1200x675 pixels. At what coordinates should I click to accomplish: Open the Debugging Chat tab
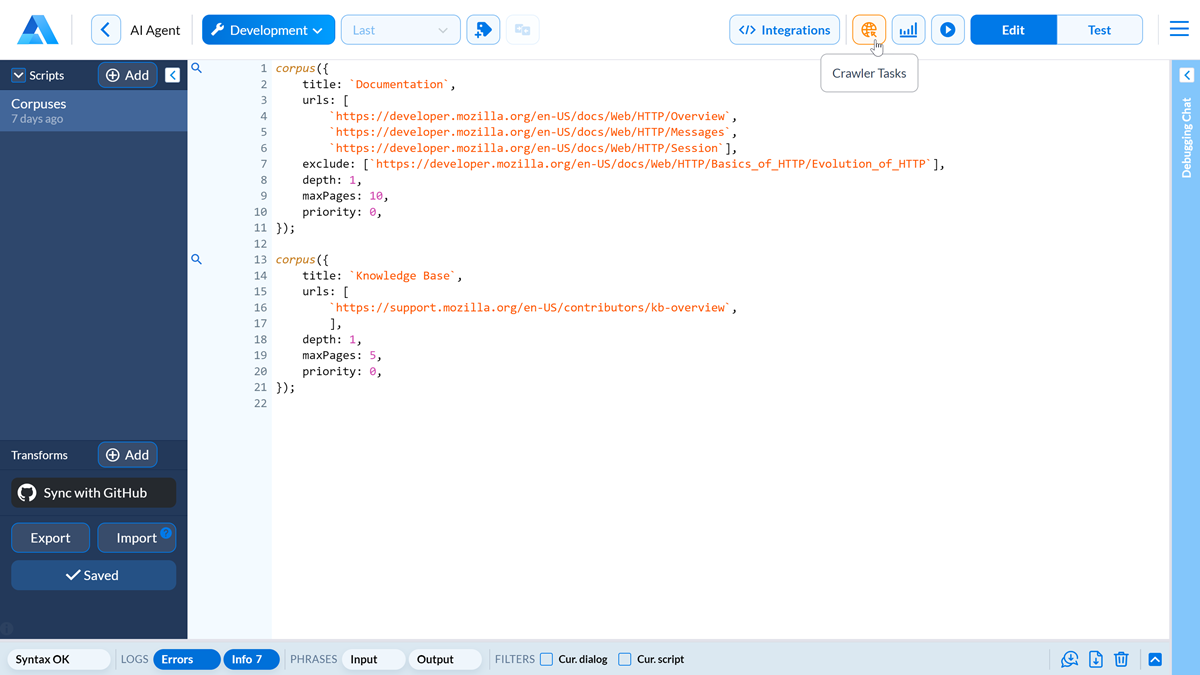[x=1186, y=135]
